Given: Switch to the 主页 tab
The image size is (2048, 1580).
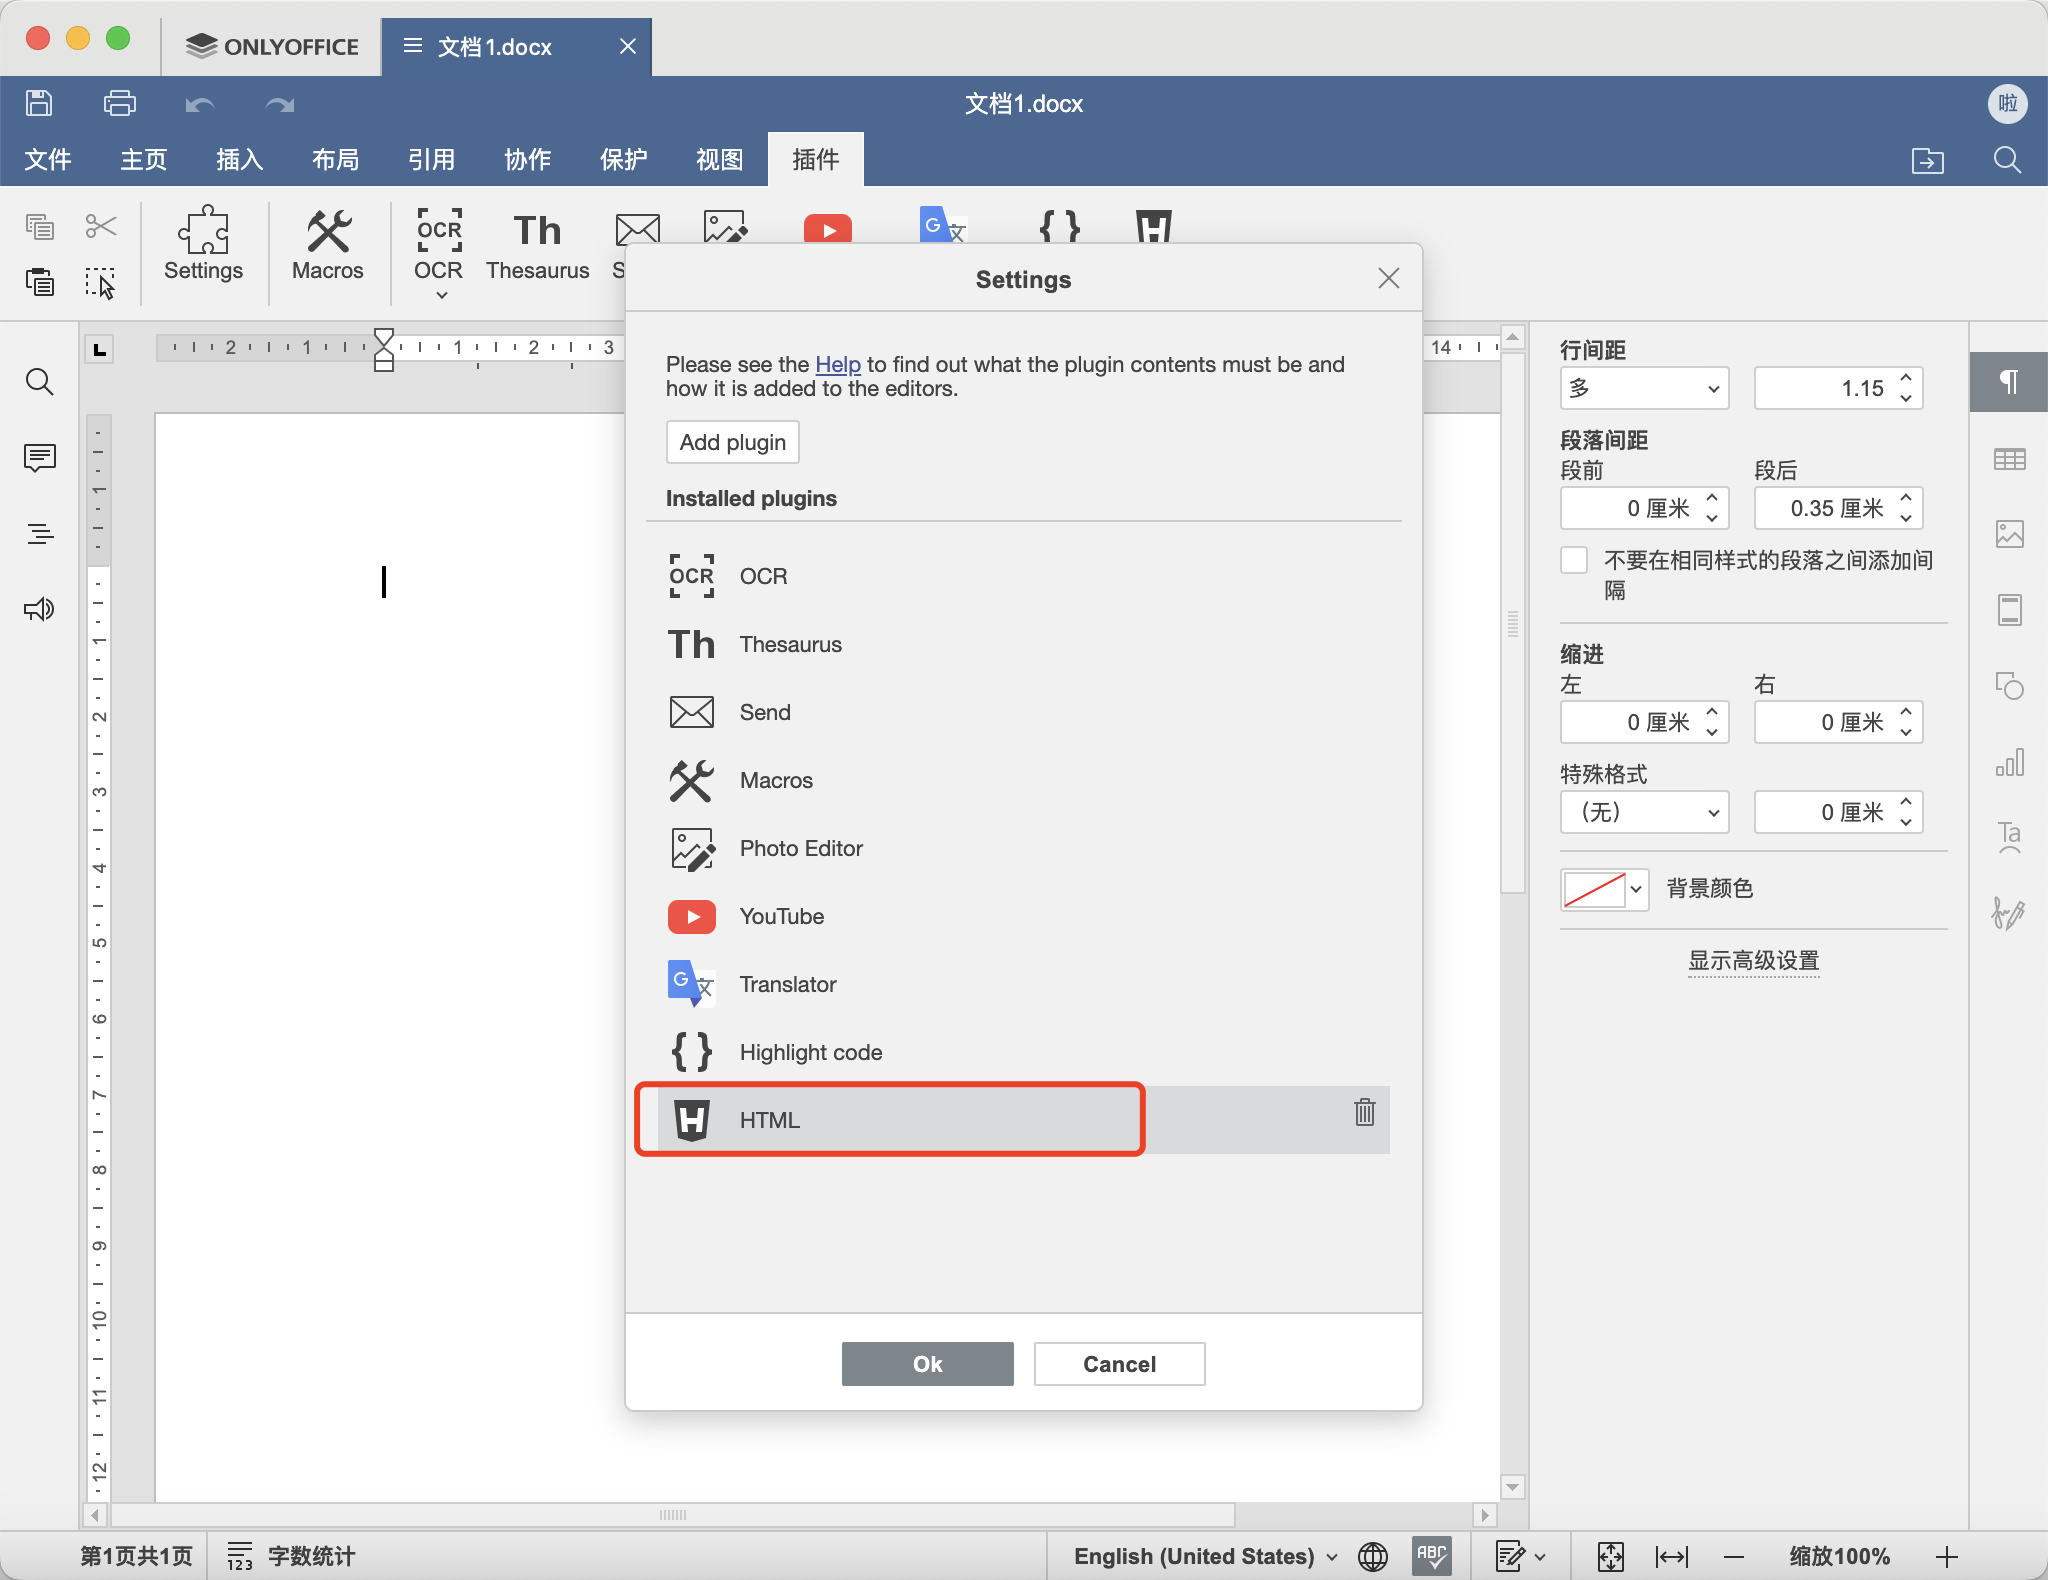Looking at the screenshot, I should [144, 159].
